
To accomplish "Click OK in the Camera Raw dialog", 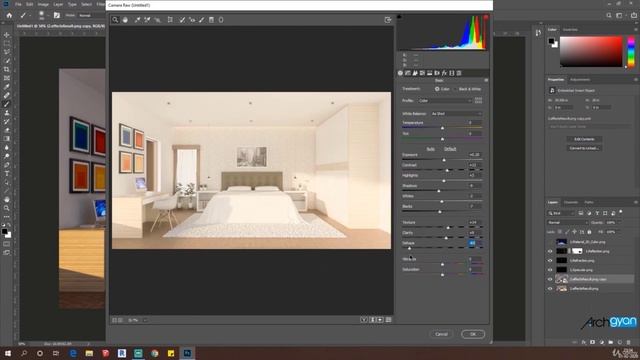I will (x=473, y=334).
